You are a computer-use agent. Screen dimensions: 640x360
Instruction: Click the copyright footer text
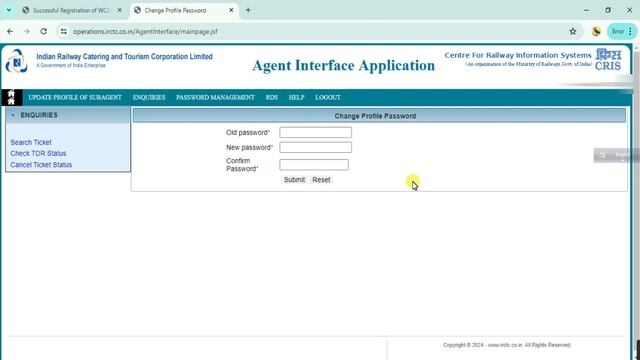coord(507,345)
